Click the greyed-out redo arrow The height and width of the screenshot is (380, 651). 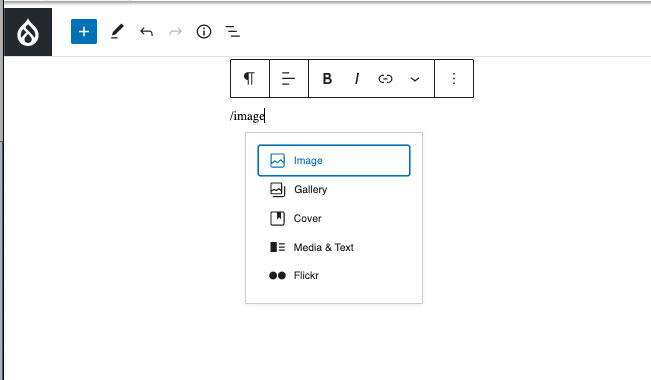175,32
